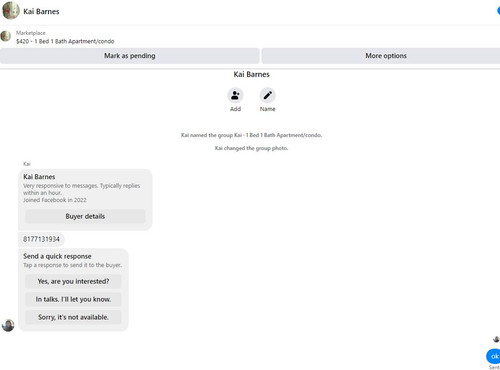Send quick response 'Yes, are you interested?'
Viewport: 500px width, 370px height.
tap(73, 281)
